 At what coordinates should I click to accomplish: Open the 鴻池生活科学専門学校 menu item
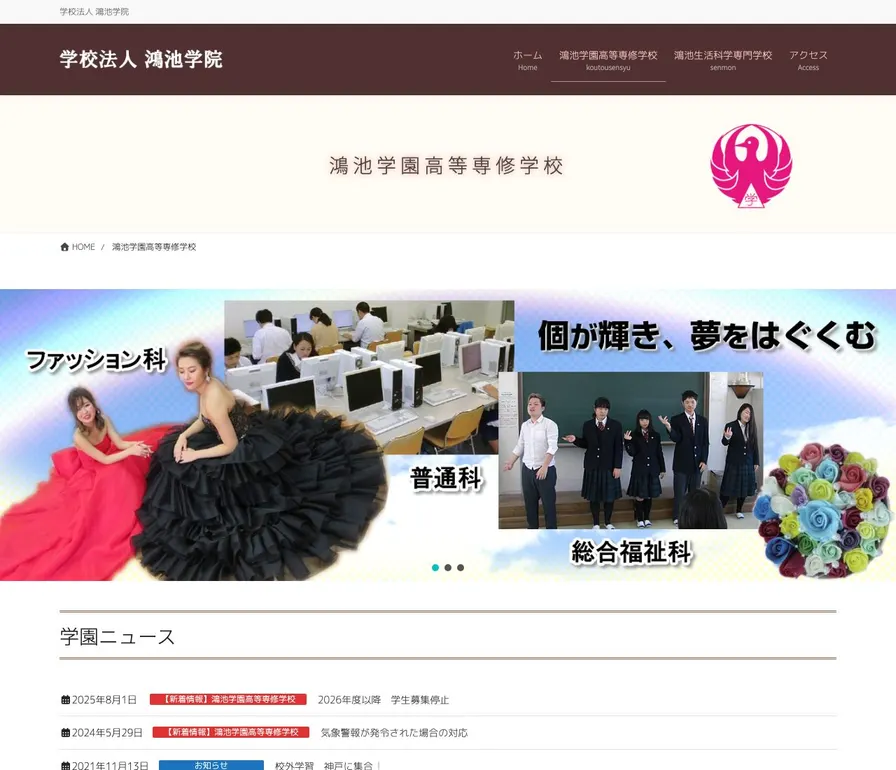pos(722,60)
